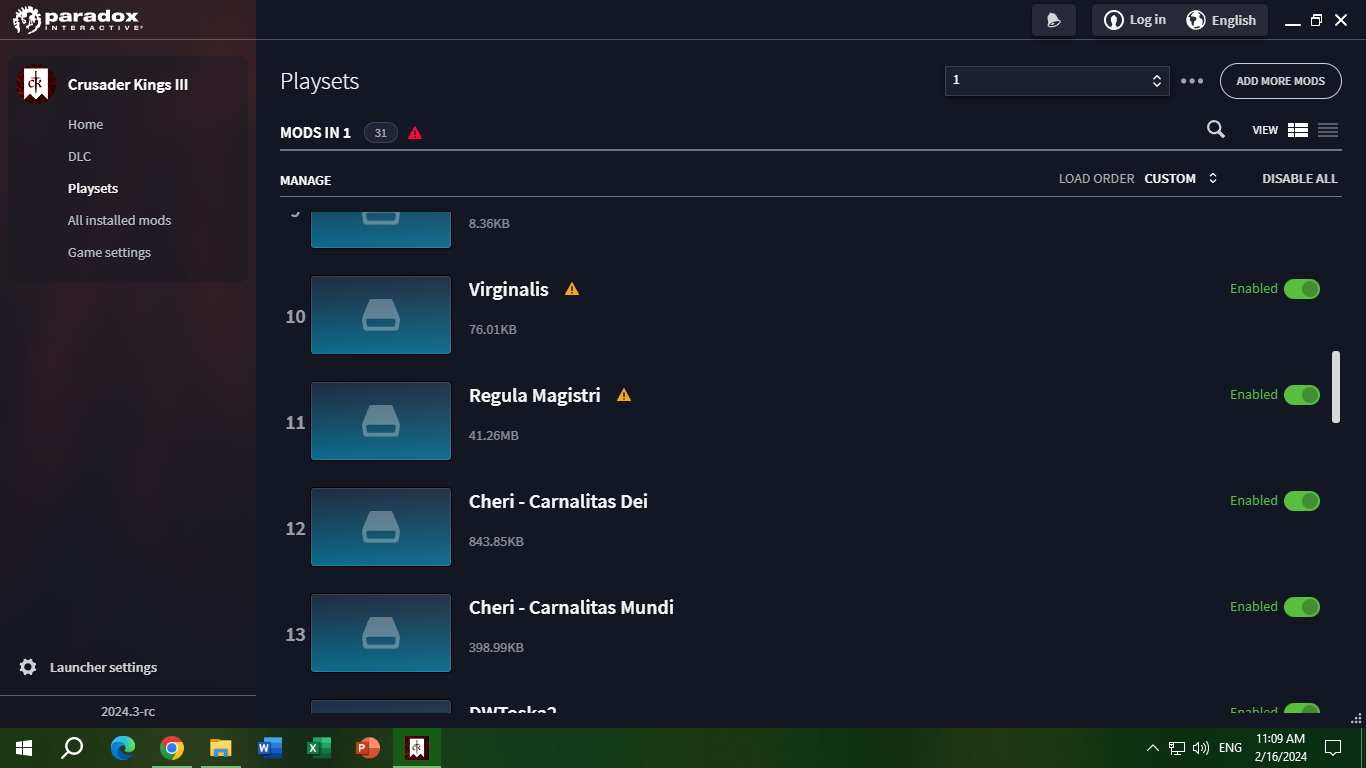The height and width of the screenshot is (768, 1366).
Task: Click the Crusader Kings launcher taskbar icon
Action: tap(417, 748)
